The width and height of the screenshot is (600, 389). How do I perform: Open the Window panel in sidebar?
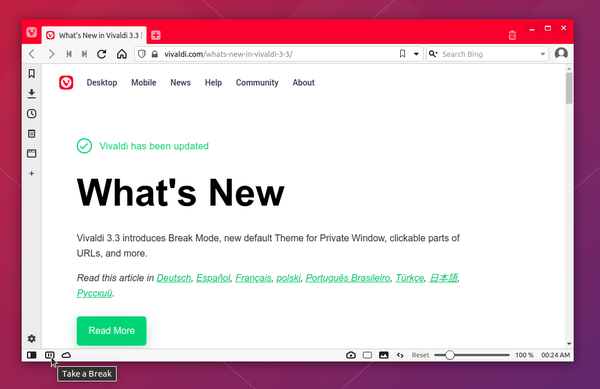pyautogui.click(x=32, y=153)
